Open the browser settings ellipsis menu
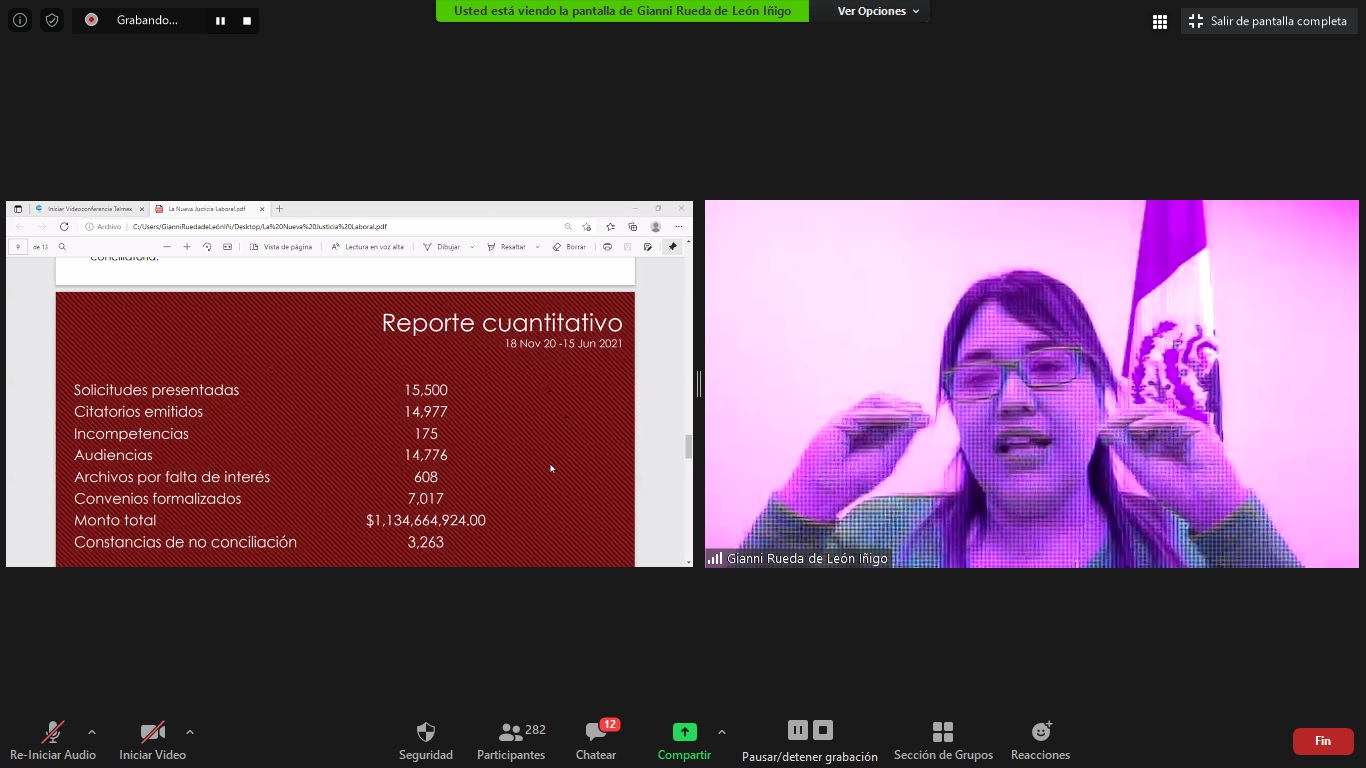This screenshot has width=1366, height=768. [679, 227]
